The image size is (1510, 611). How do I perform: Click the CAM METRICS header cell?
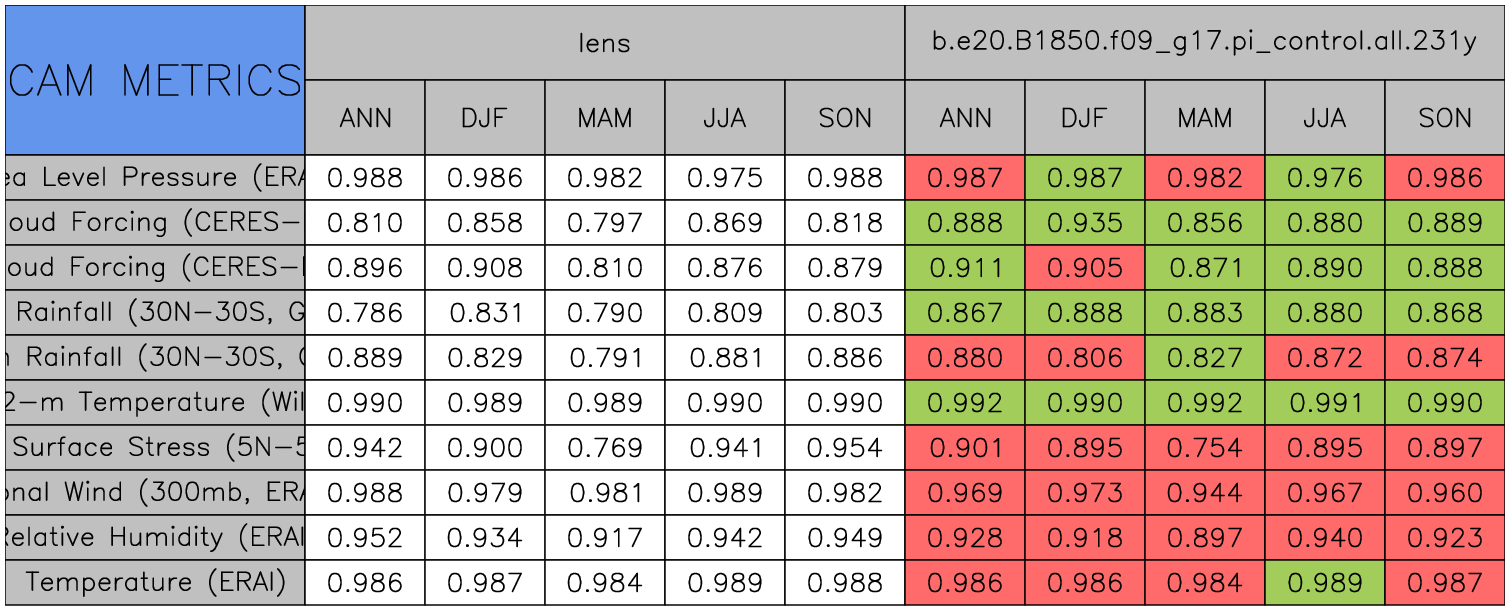tap(155, 80)
